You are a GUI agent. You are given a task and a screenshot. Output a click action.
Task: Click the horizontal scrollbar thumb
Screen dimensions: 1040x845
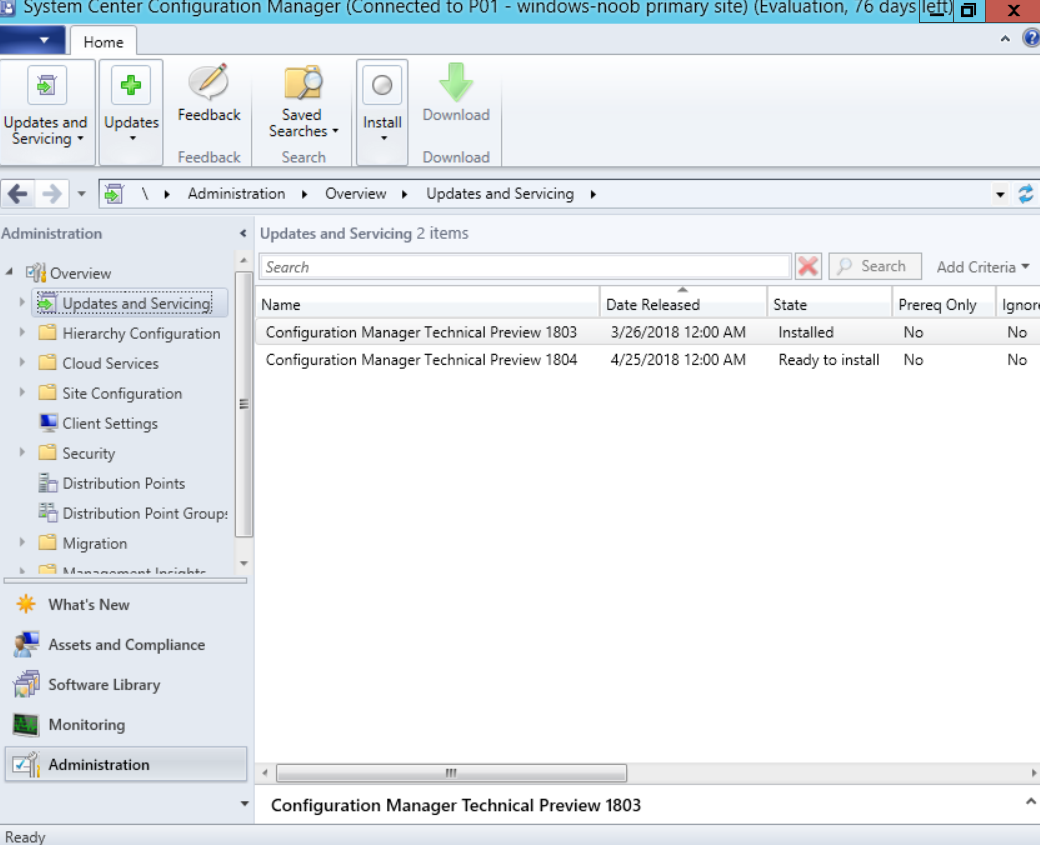[451, 773]
